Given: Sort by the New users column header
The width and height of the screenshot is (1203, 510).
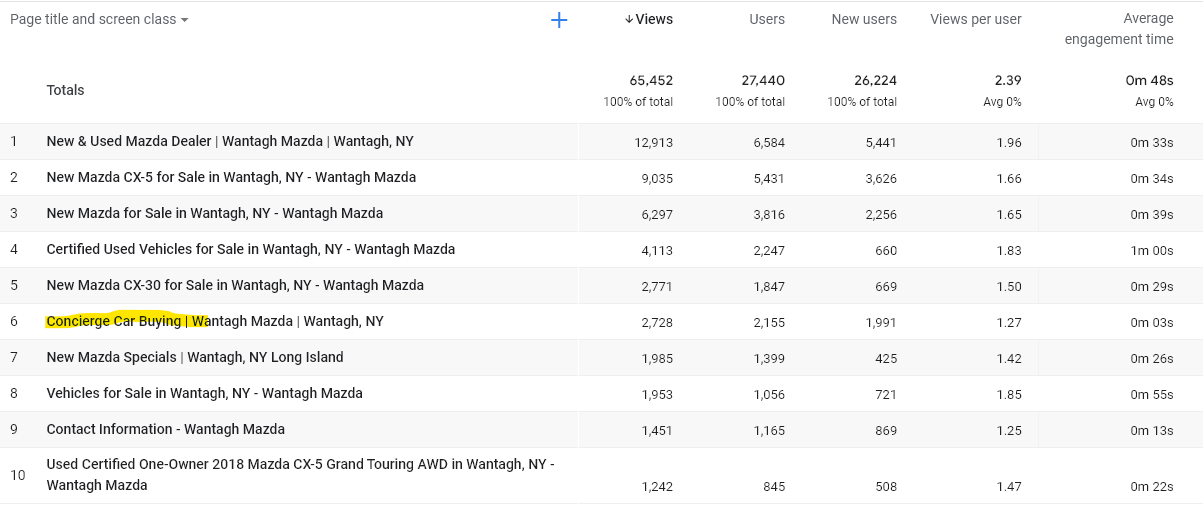Looking at the screenshot, I should (864, 19).
